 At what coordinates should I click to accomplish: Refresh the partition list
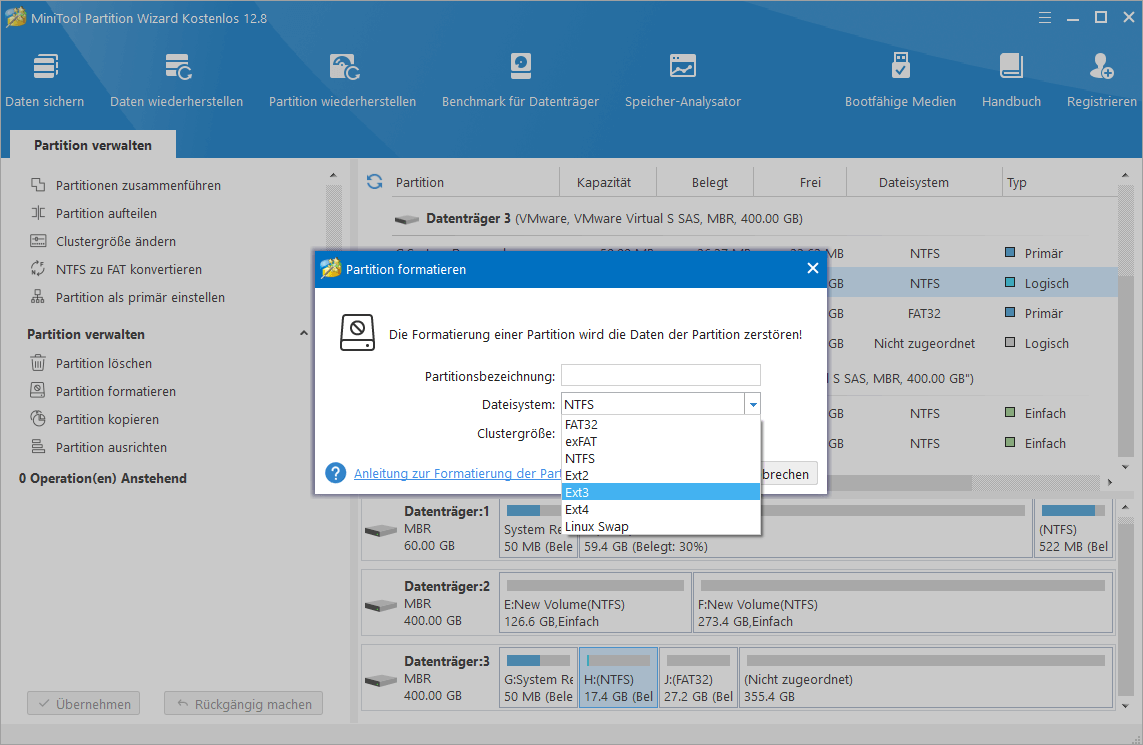click(375, 182)
